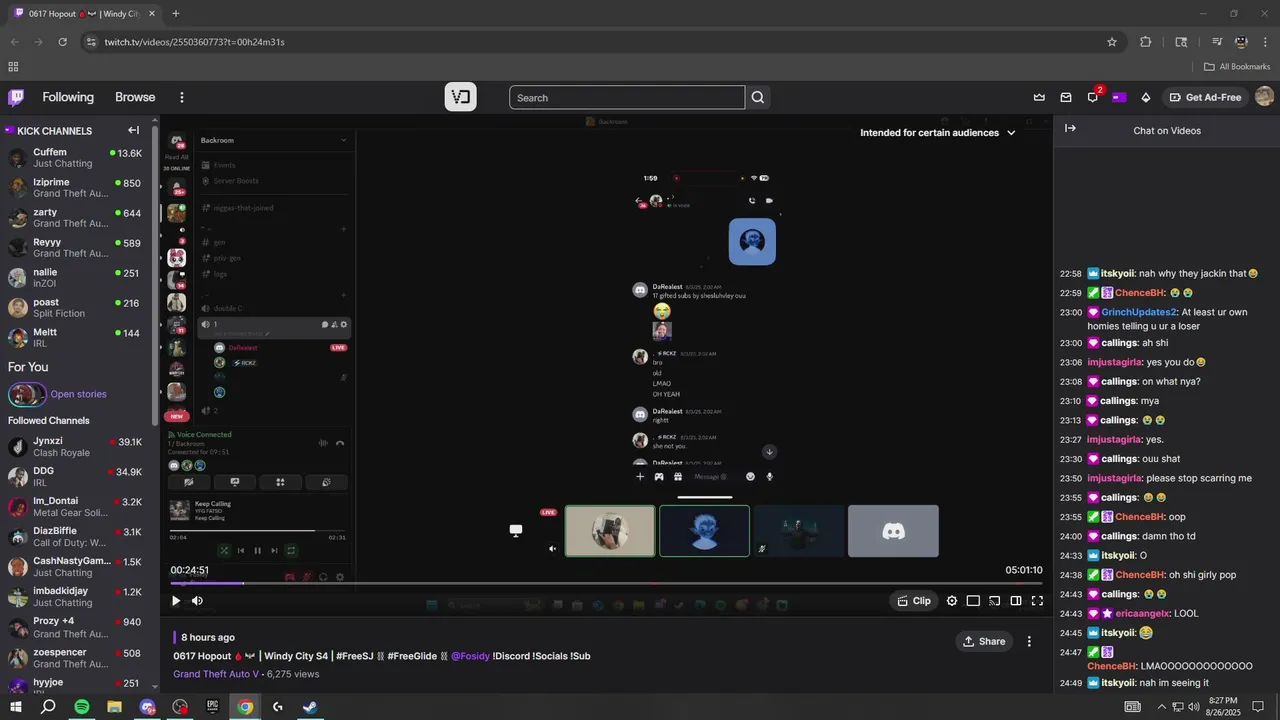Screen dimensions: 1280x720
Task: Enter fullscreen video mode
Action: pos(1037,601)
